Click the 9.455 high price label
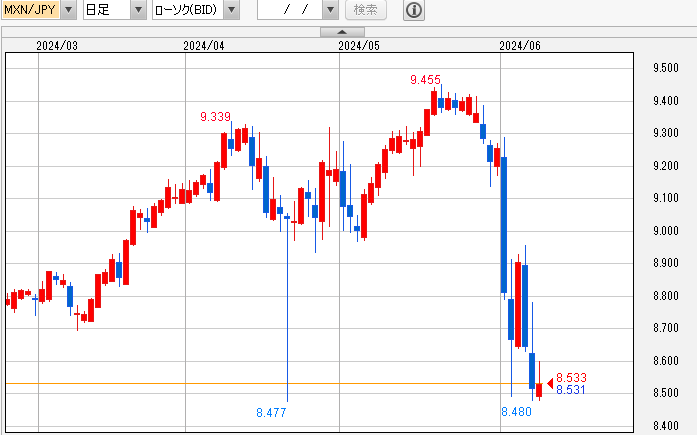Screen dimensions: 697x435 tap(425, 80)
